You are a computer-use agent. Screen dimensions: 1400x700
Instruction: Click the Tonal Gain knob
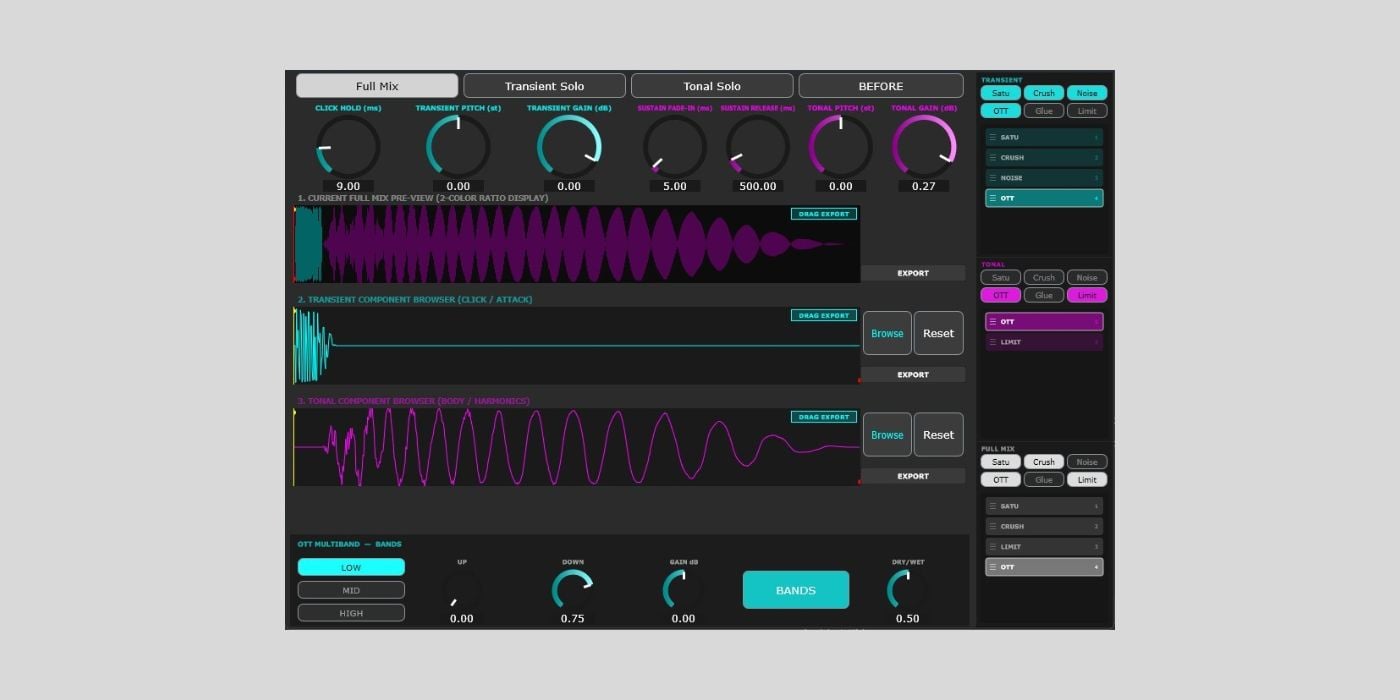pos(924,147)
